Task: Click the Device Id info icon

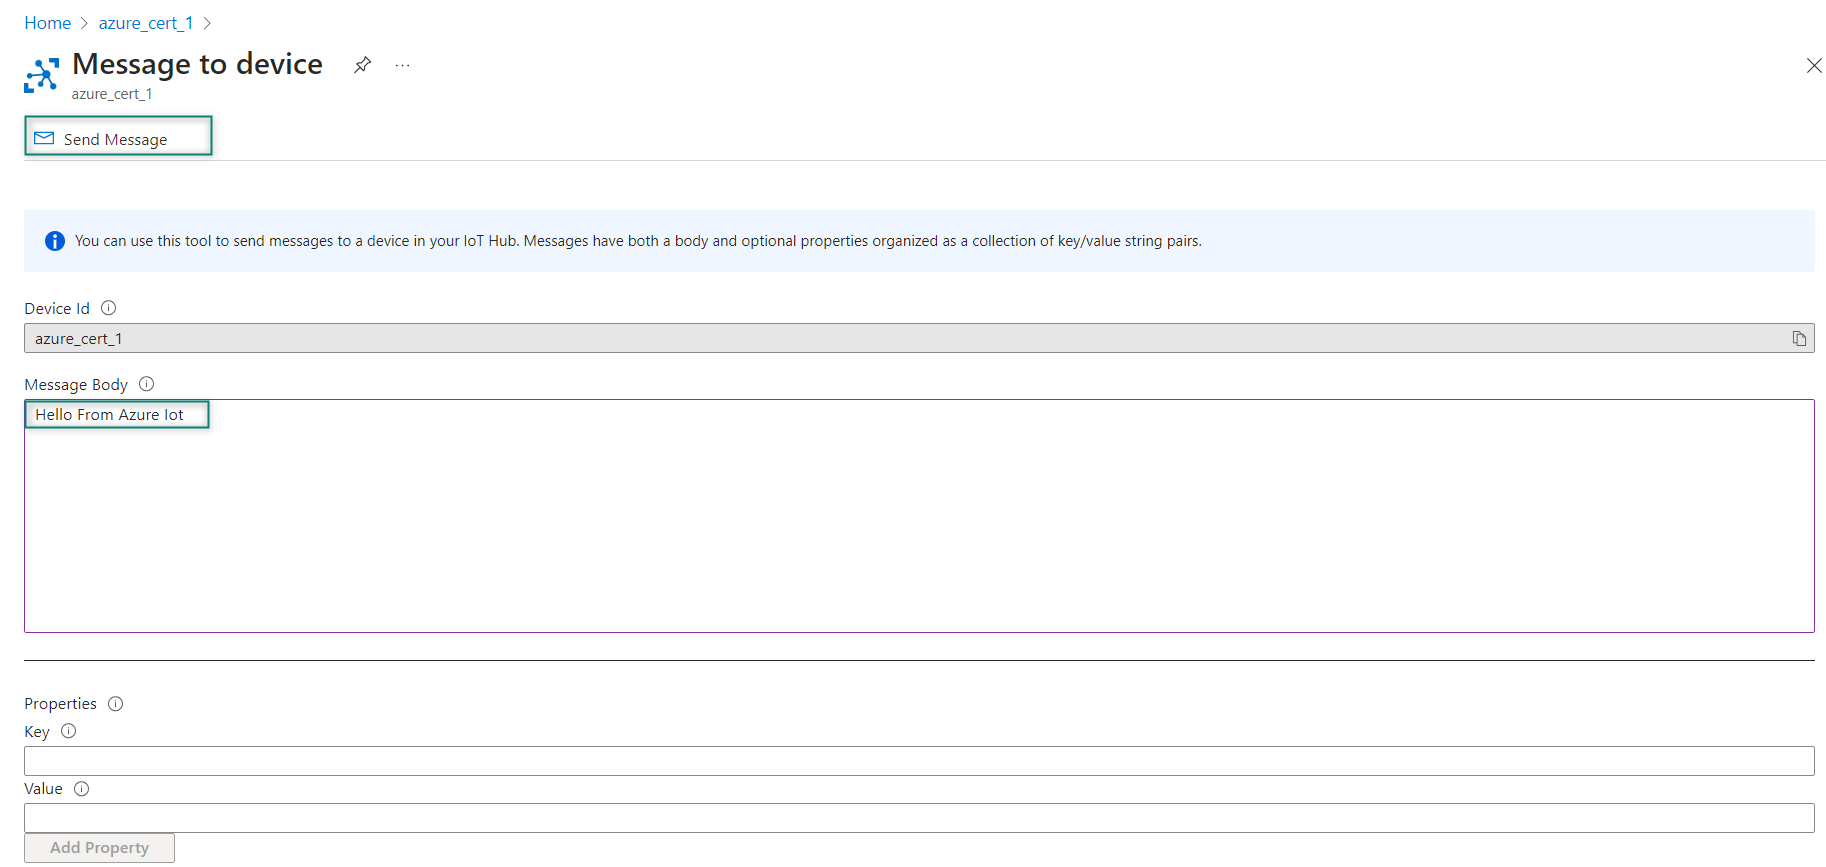Action: 109,308
